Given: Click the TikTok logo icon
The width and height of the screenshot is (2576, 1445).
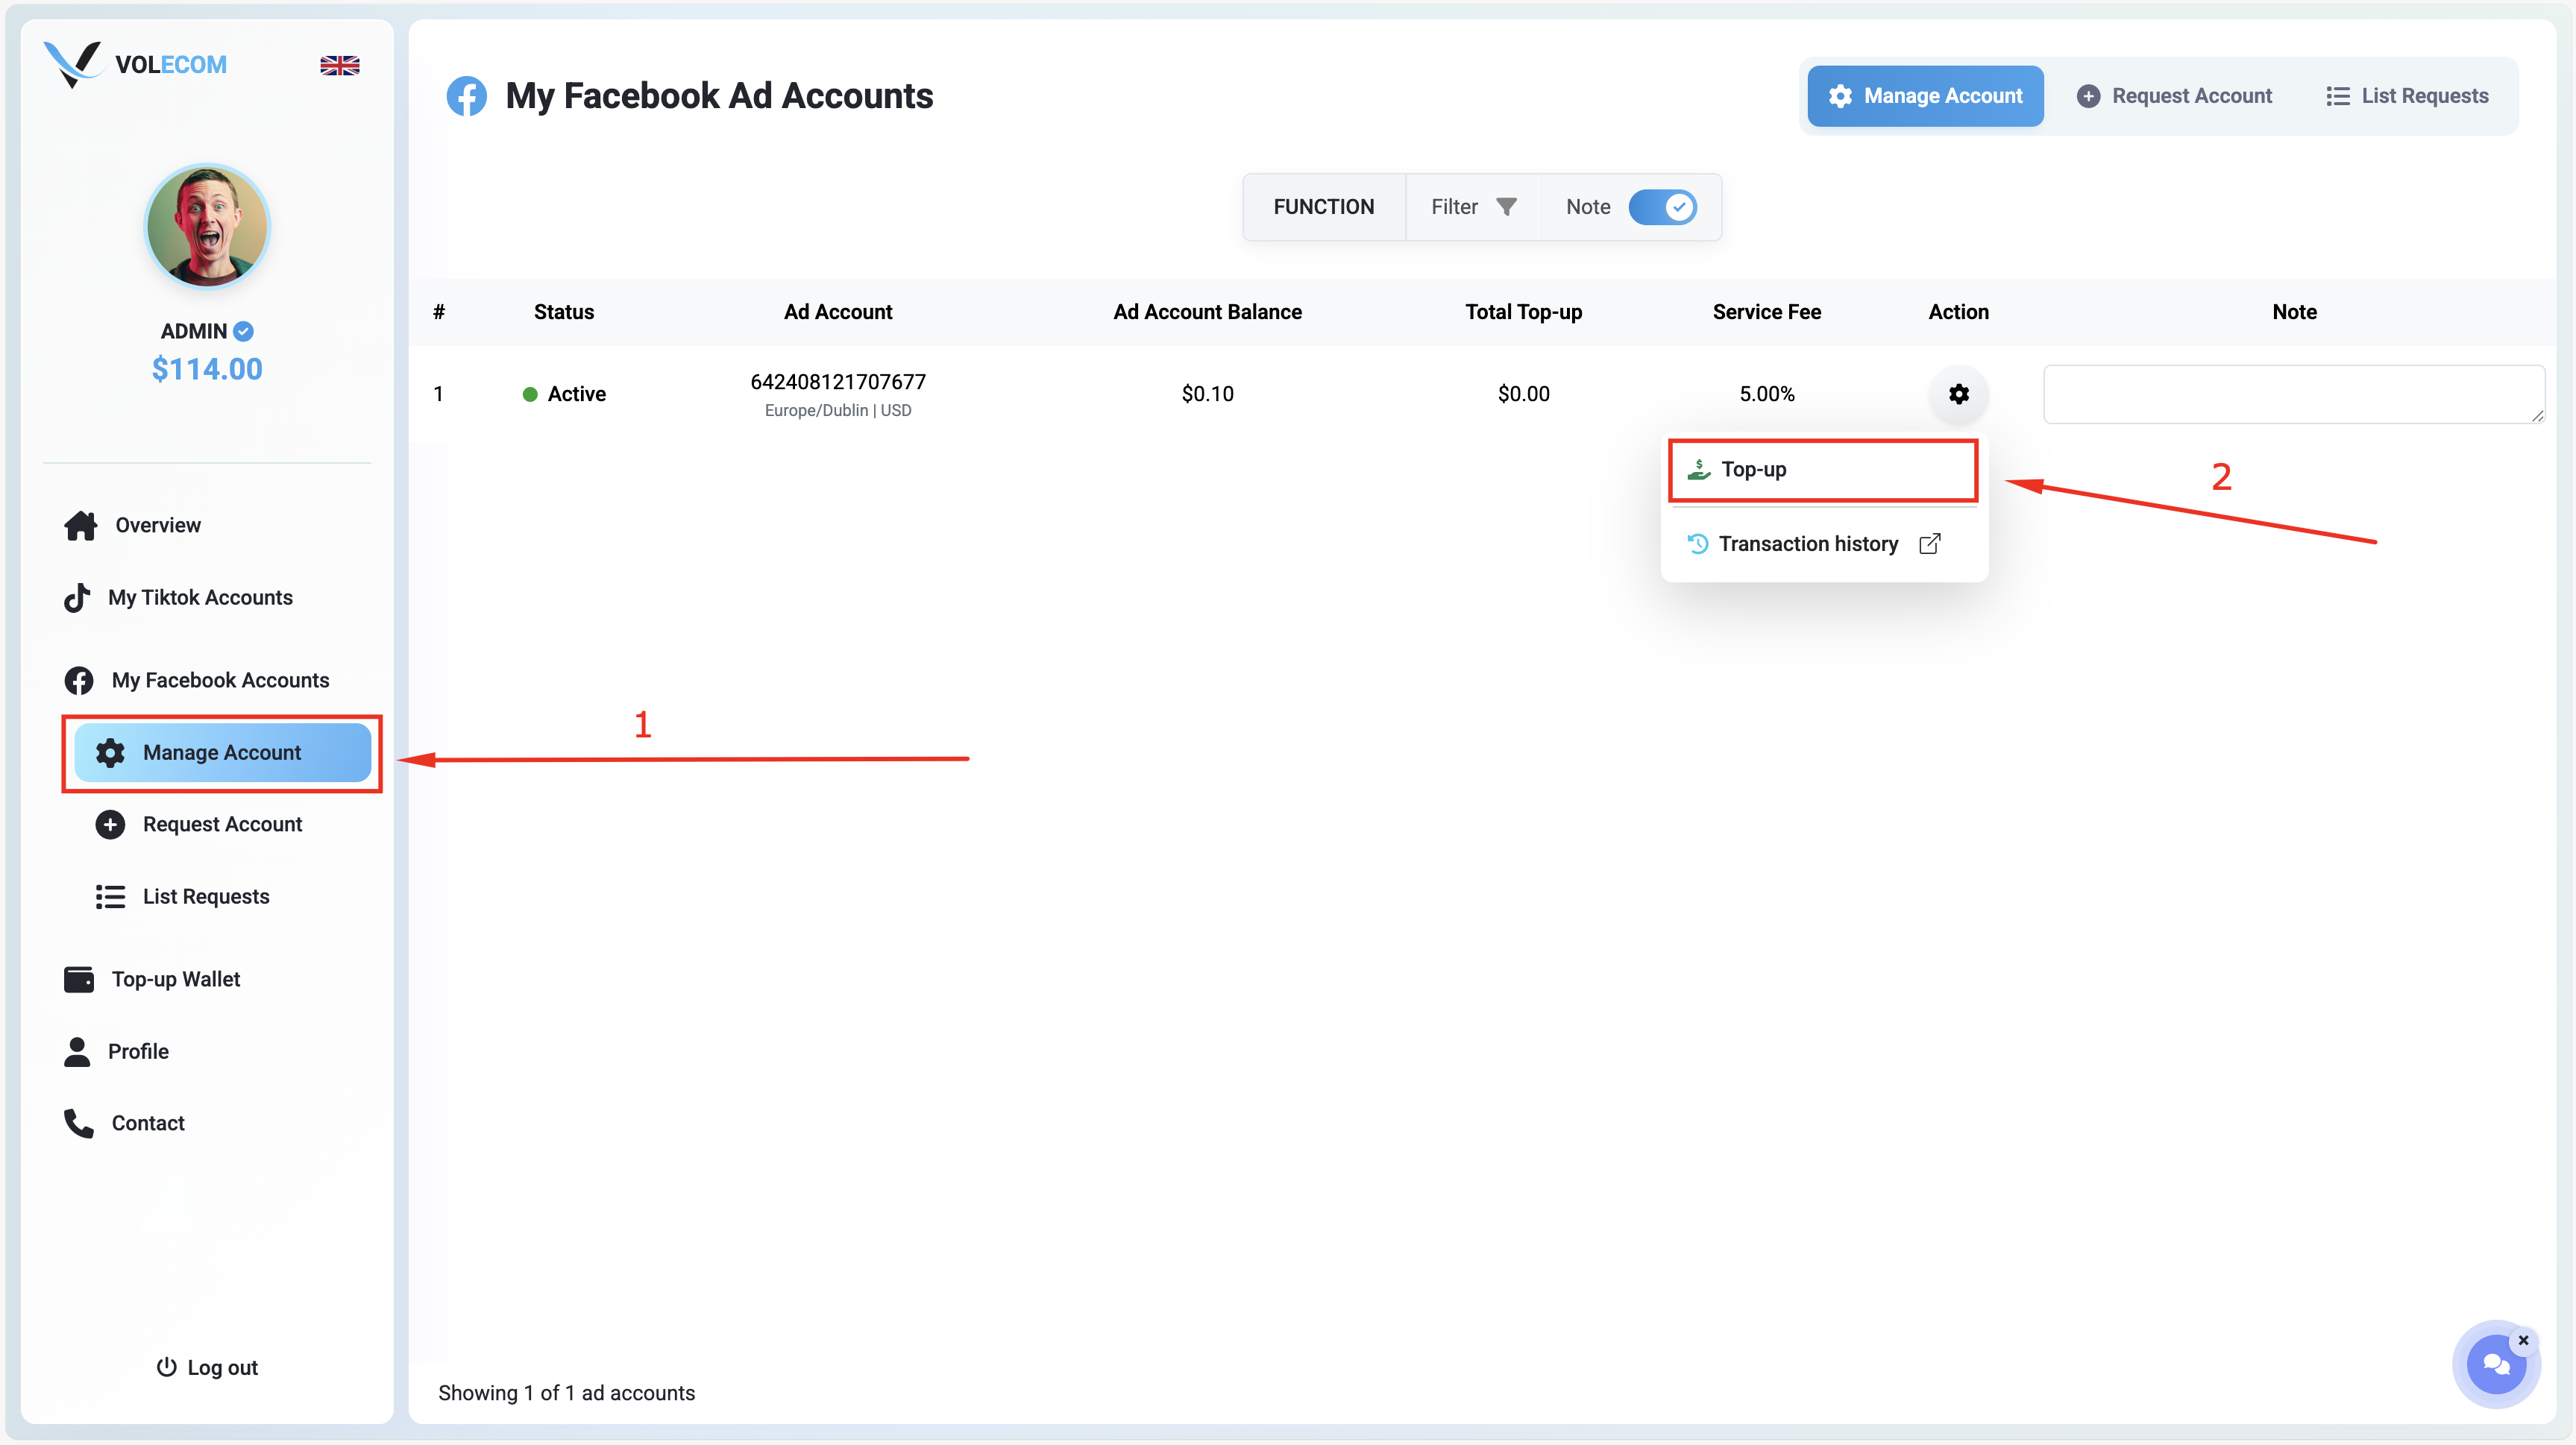Looking at the screenshot, I should (x=77, y=597).
